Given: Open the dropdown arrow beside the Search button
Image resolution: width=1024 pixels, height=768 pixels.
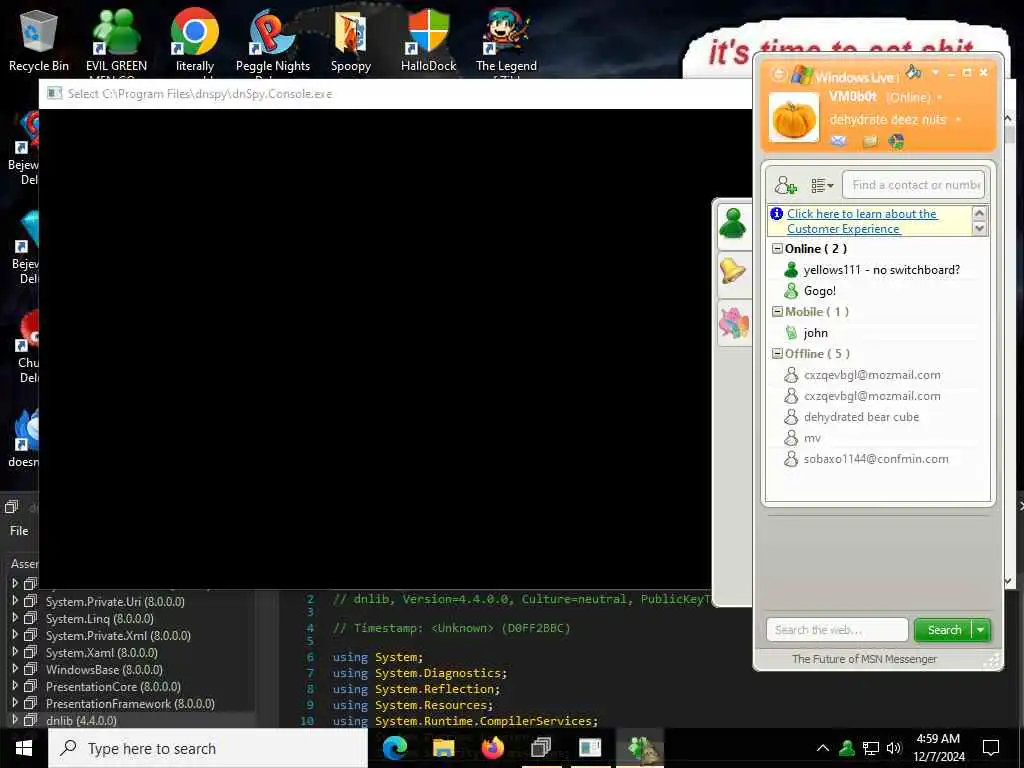Looking at the screenshot, I should [x=981, y=630].
